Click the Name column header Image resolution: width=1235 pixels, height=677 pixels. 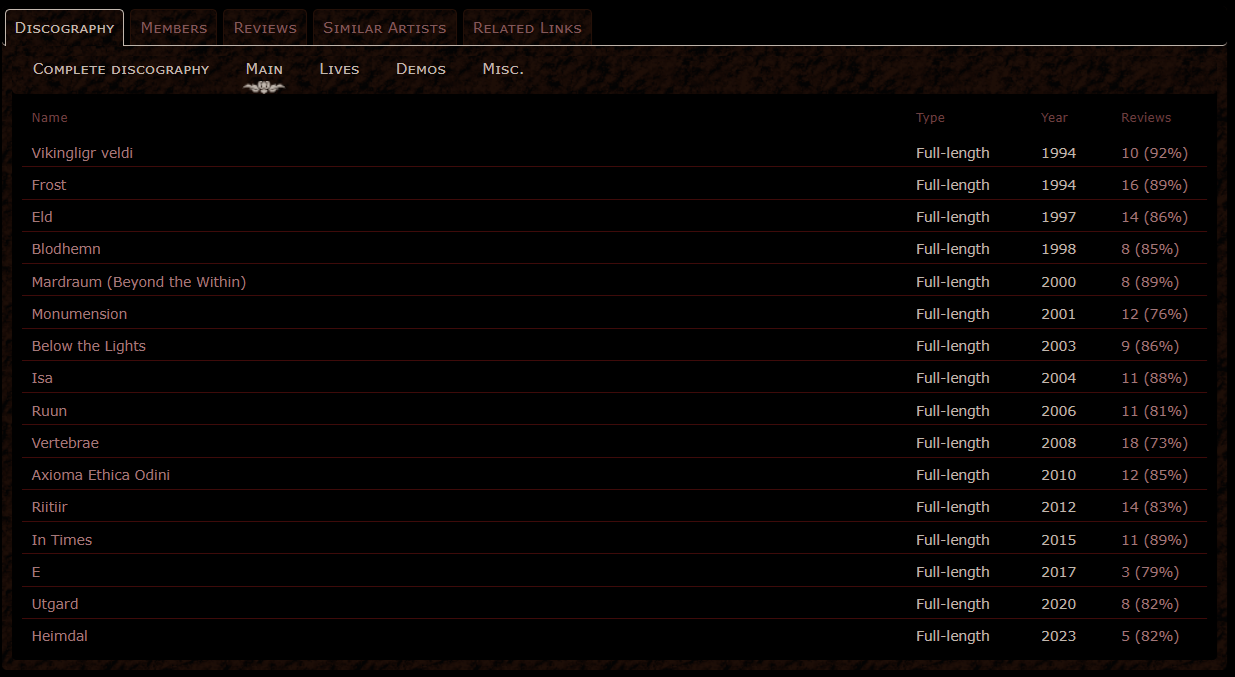click(x=49, y=118)
